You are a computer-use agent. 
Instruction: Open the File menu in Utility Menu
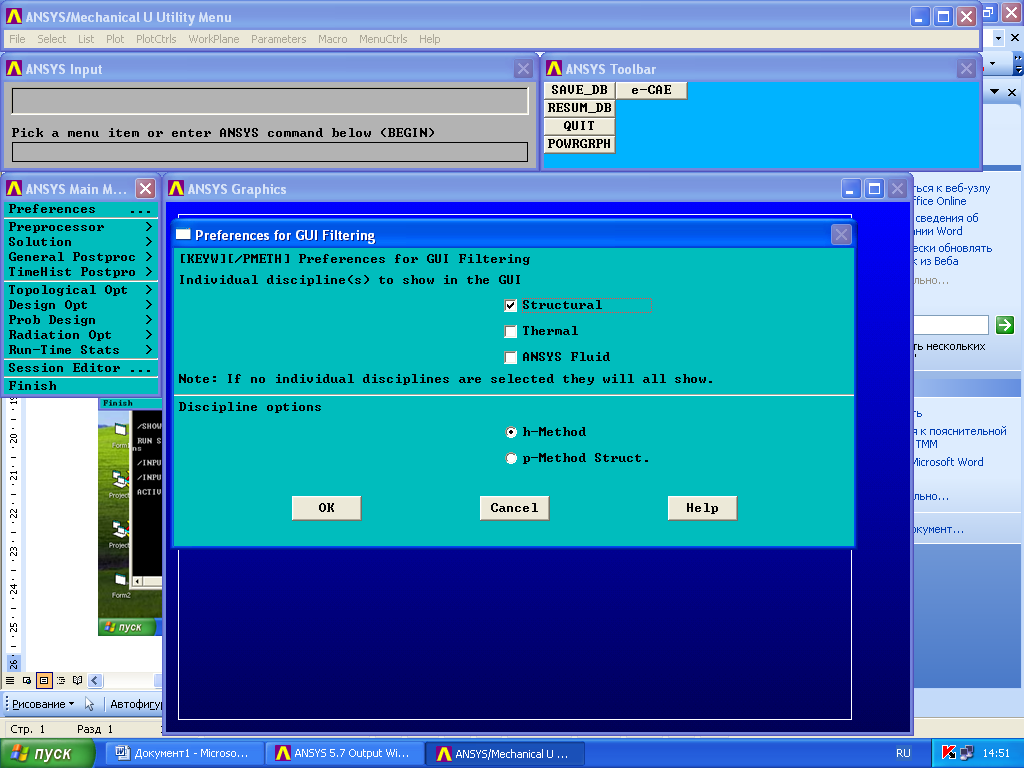coord(17,39)
